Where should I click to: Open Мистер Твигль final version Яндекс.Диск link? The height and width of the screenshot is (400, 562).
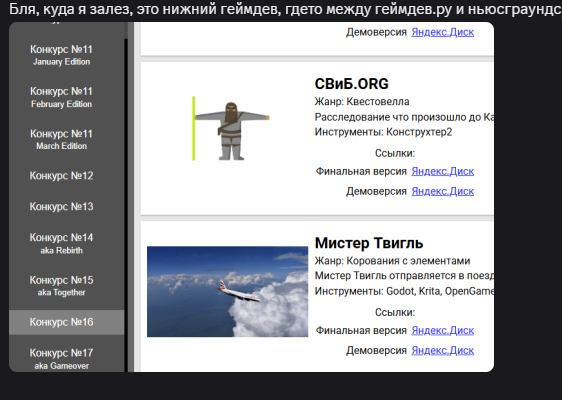coord(443,330)
